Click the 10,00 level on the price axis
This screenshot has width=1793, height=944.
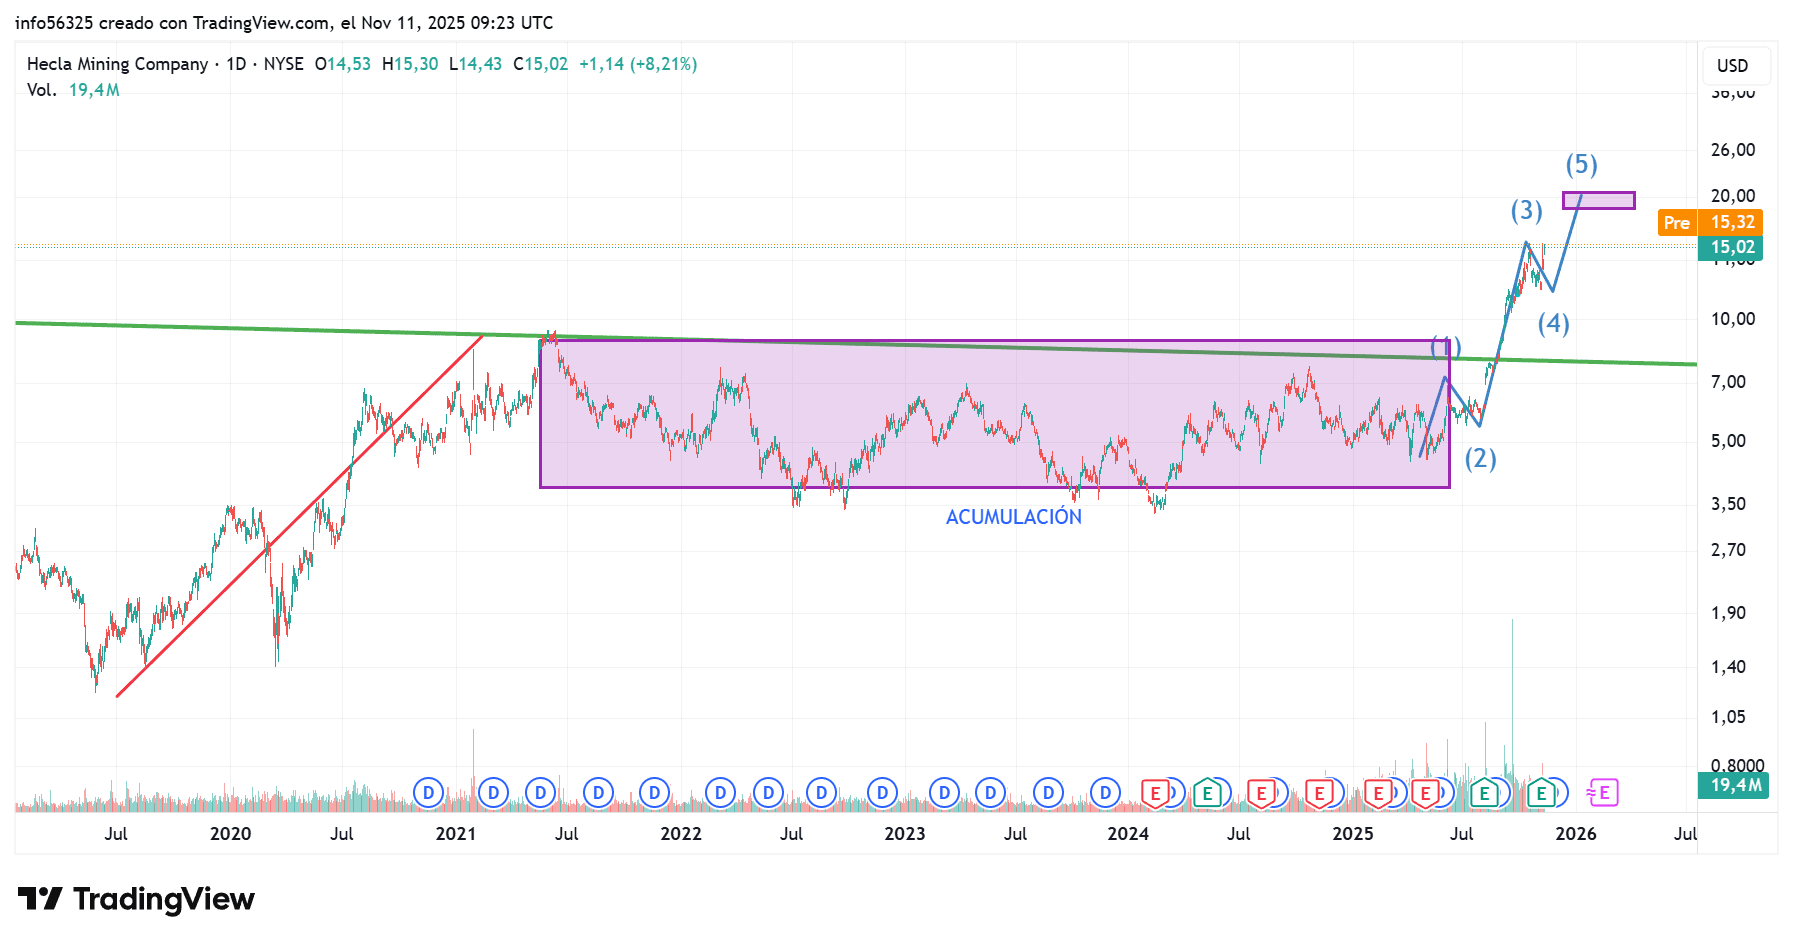1732,319
